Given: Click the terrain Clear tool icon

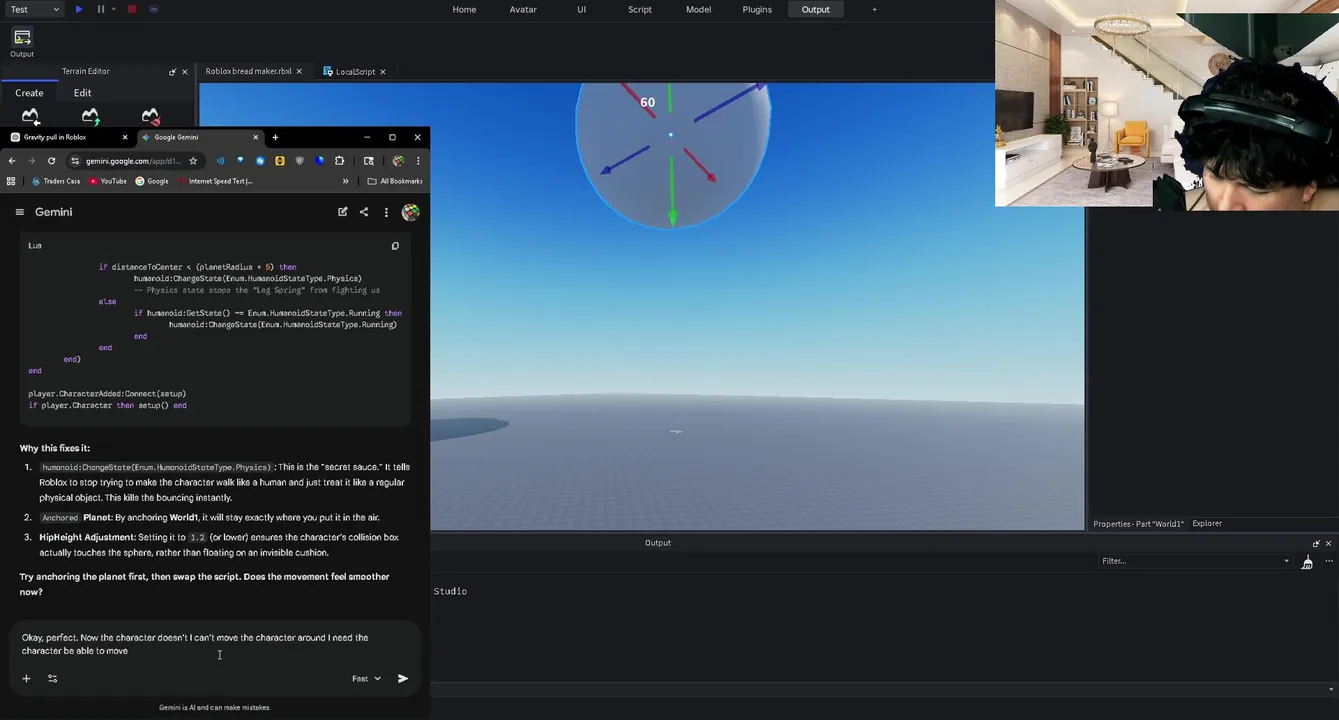Looking at the screenshot, I should [x=150, y=116].
